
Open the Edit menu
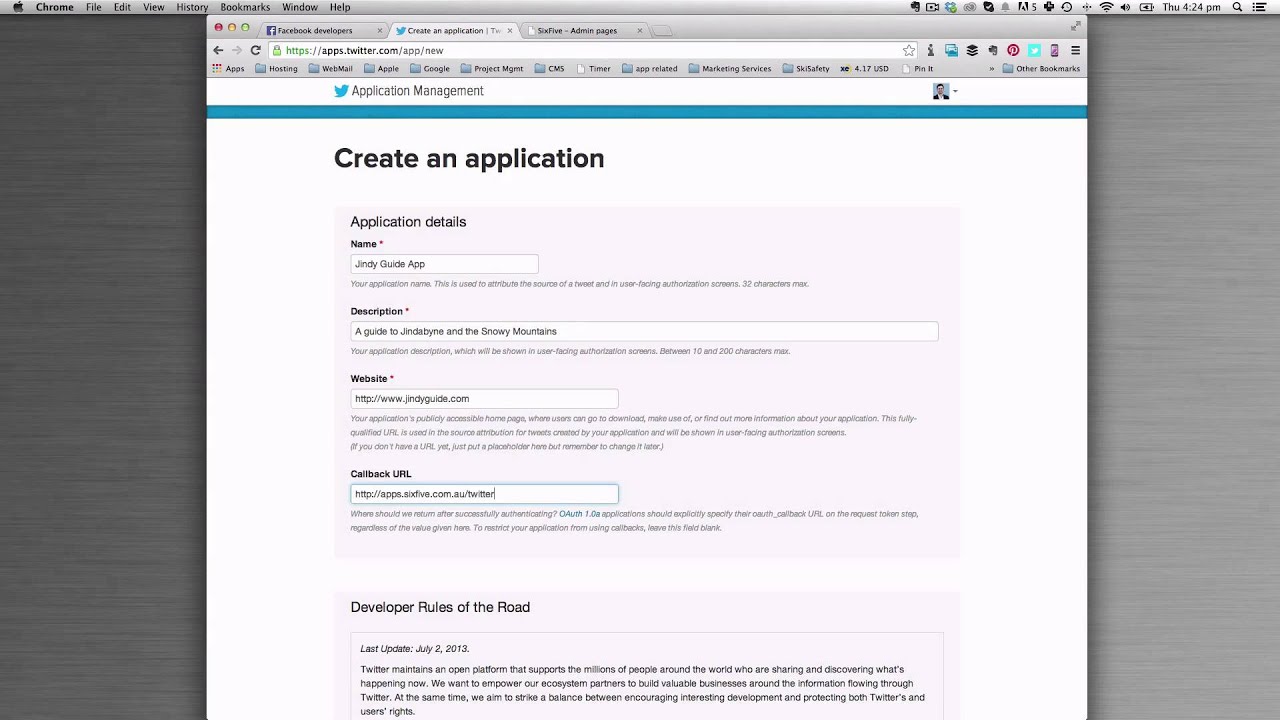tap(122, 7)
